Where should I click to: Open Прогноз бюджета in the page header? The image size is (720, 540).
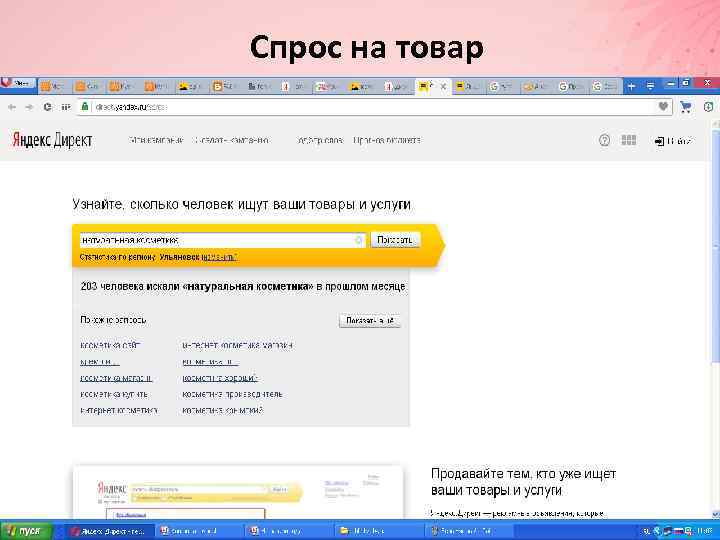[387, 140]
